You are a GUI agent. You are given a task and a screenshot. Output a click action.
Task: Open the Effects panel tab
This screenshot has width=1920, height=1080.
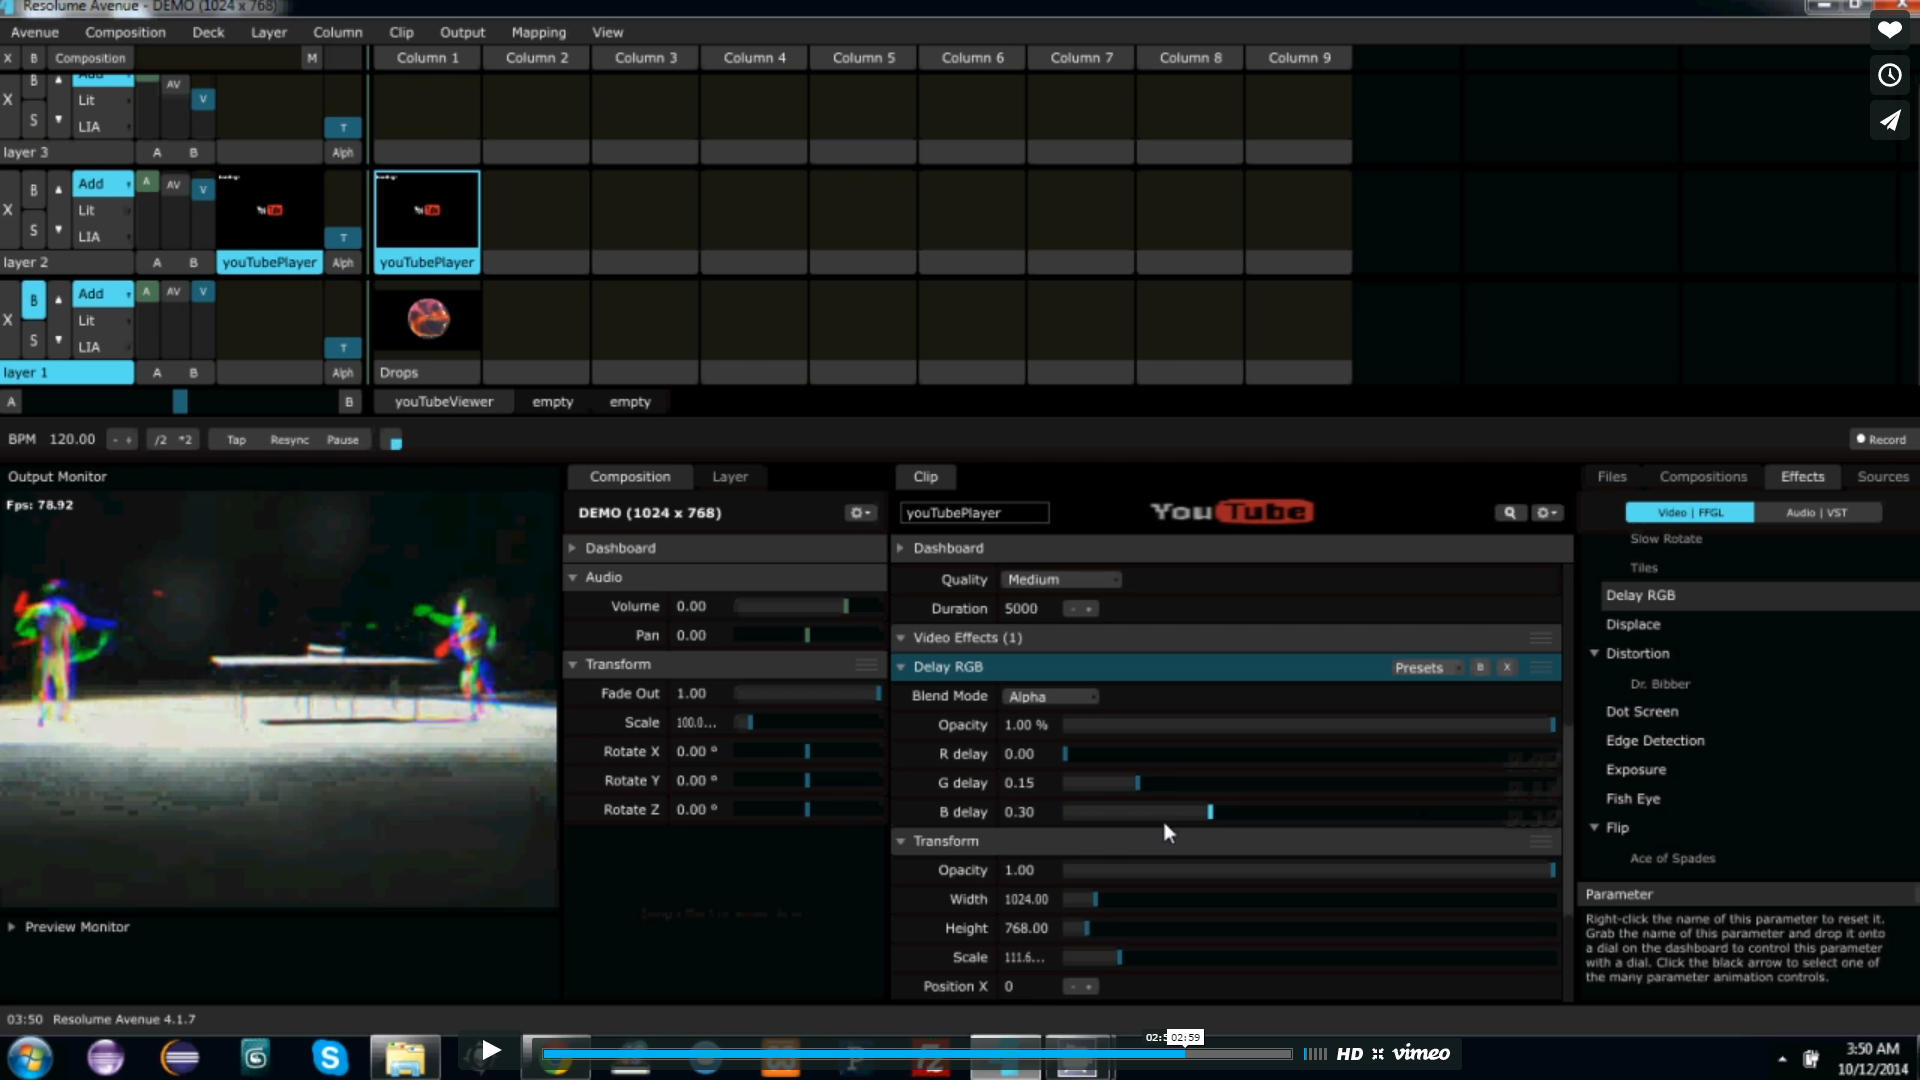tap(1803, 476)
